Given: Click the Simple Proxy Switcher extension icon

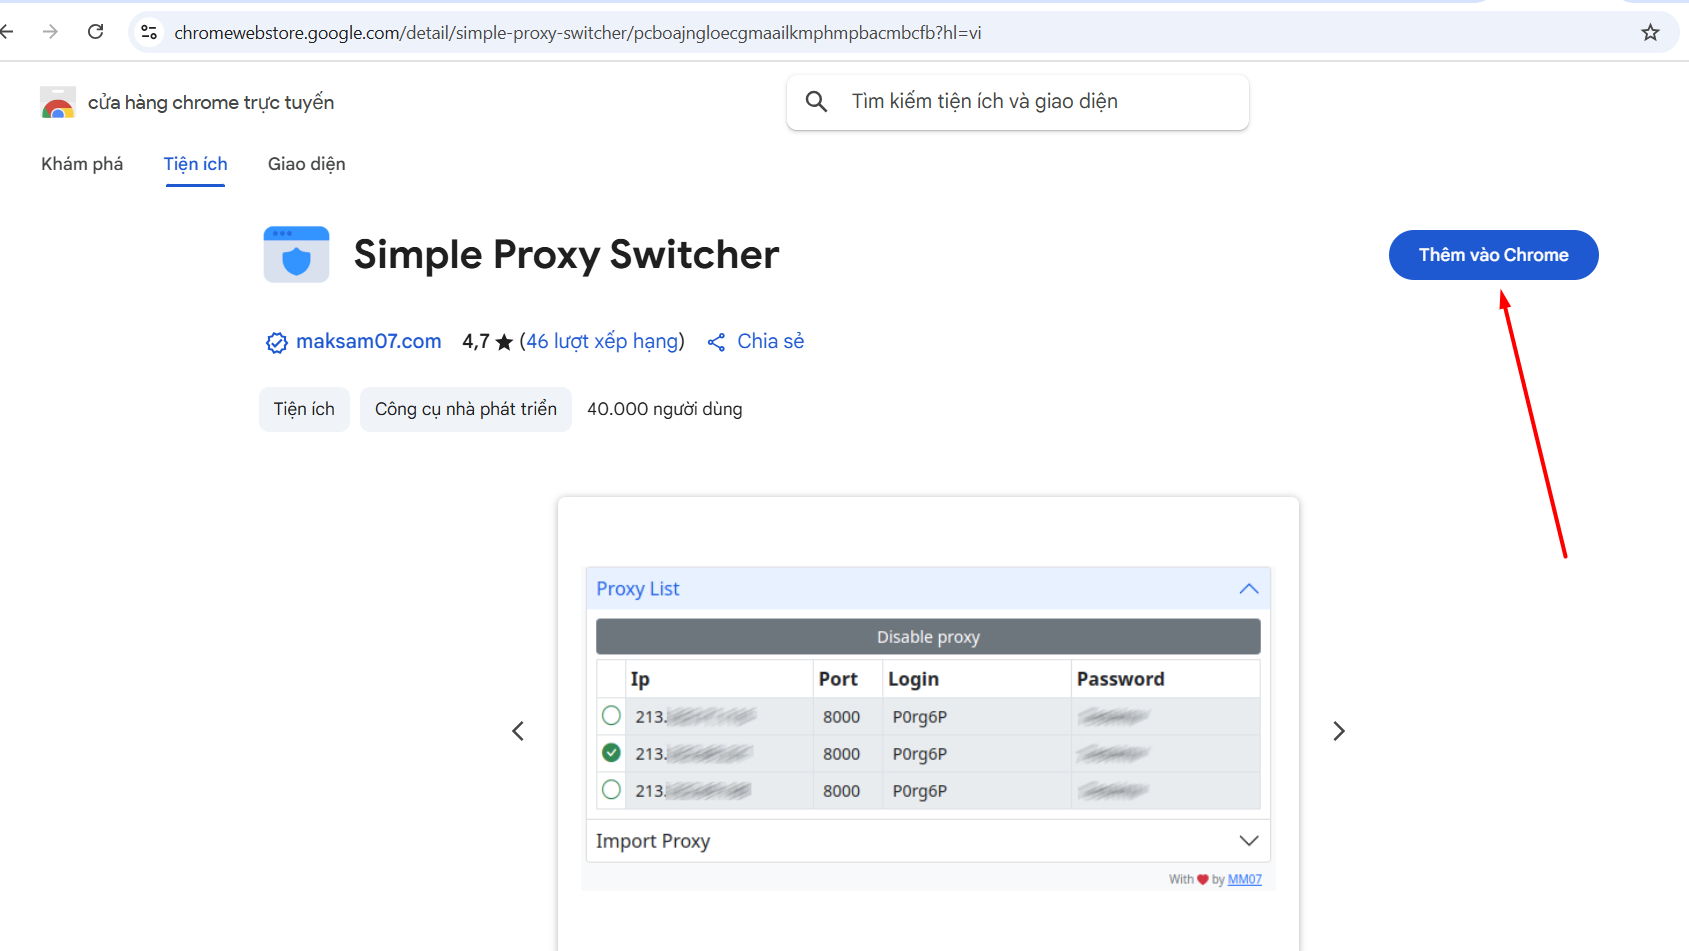Looking at the screenshot, I should point(296,254).
